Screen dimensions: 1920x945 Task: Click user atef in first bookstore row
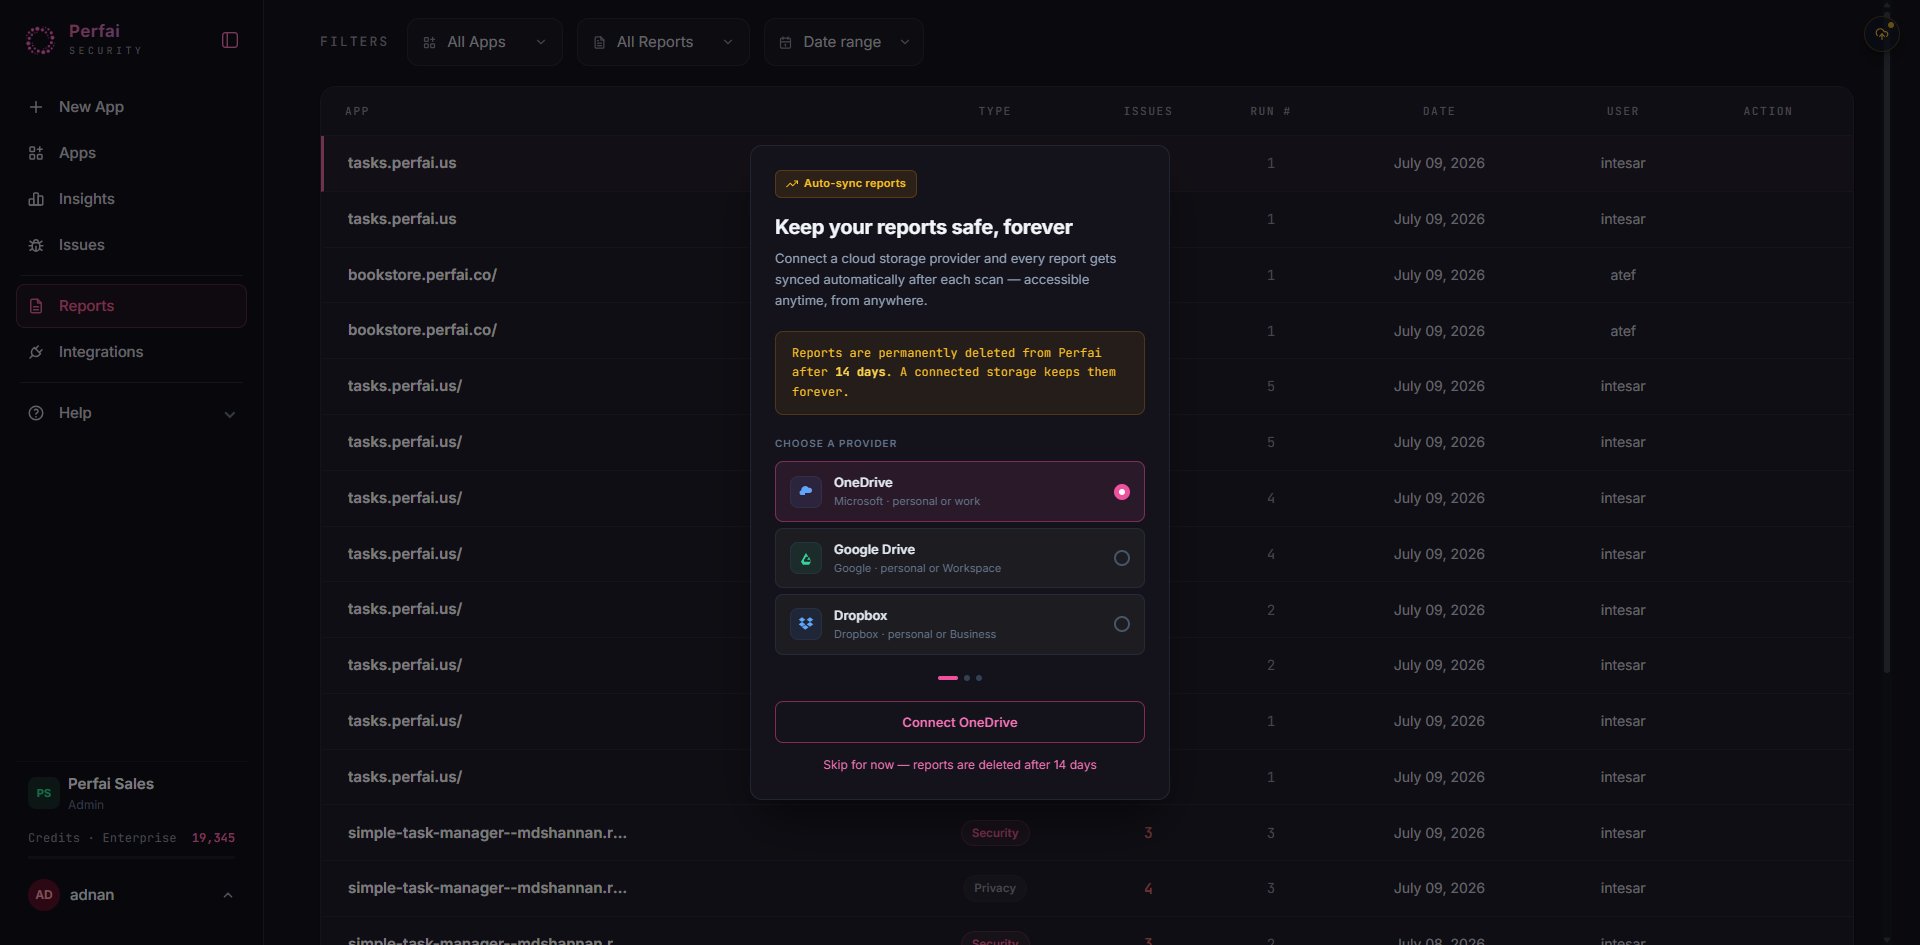click(x=1623, y=275)
